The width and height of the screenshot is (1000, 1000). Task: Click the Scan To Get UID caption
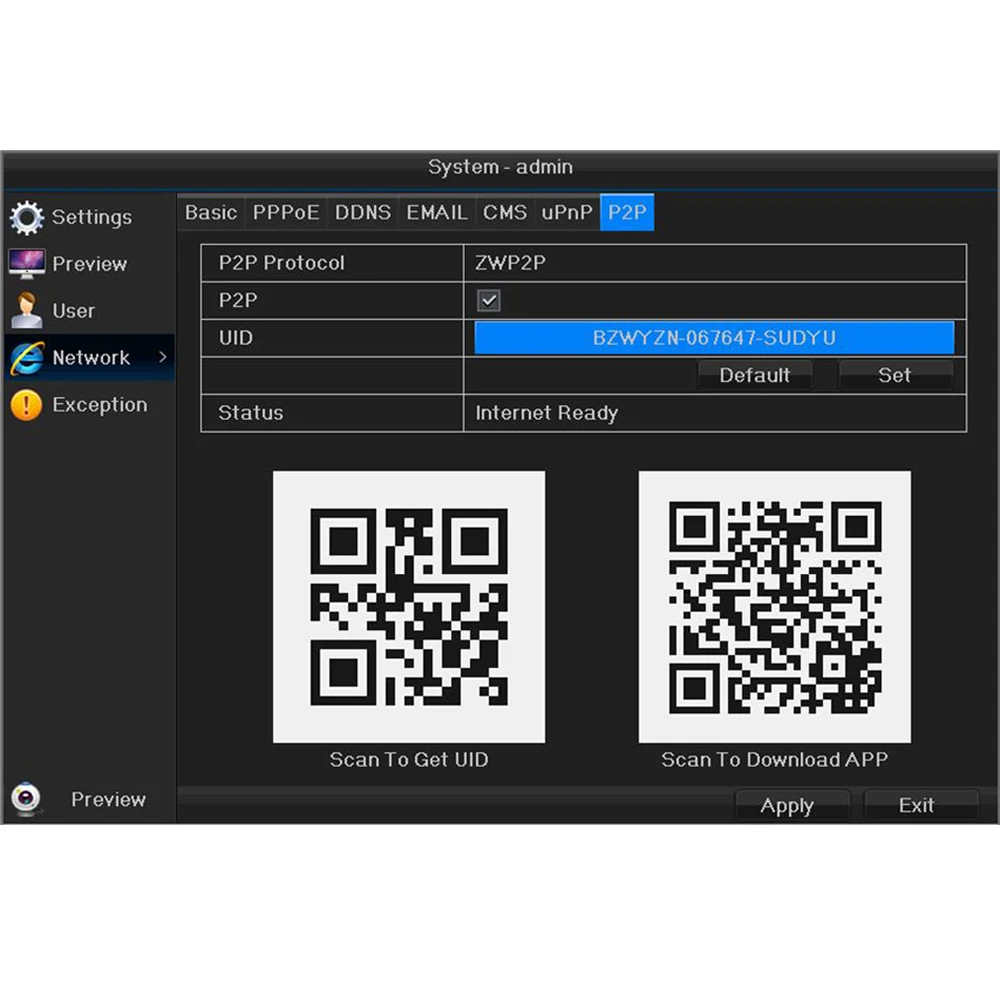(409, 760)
